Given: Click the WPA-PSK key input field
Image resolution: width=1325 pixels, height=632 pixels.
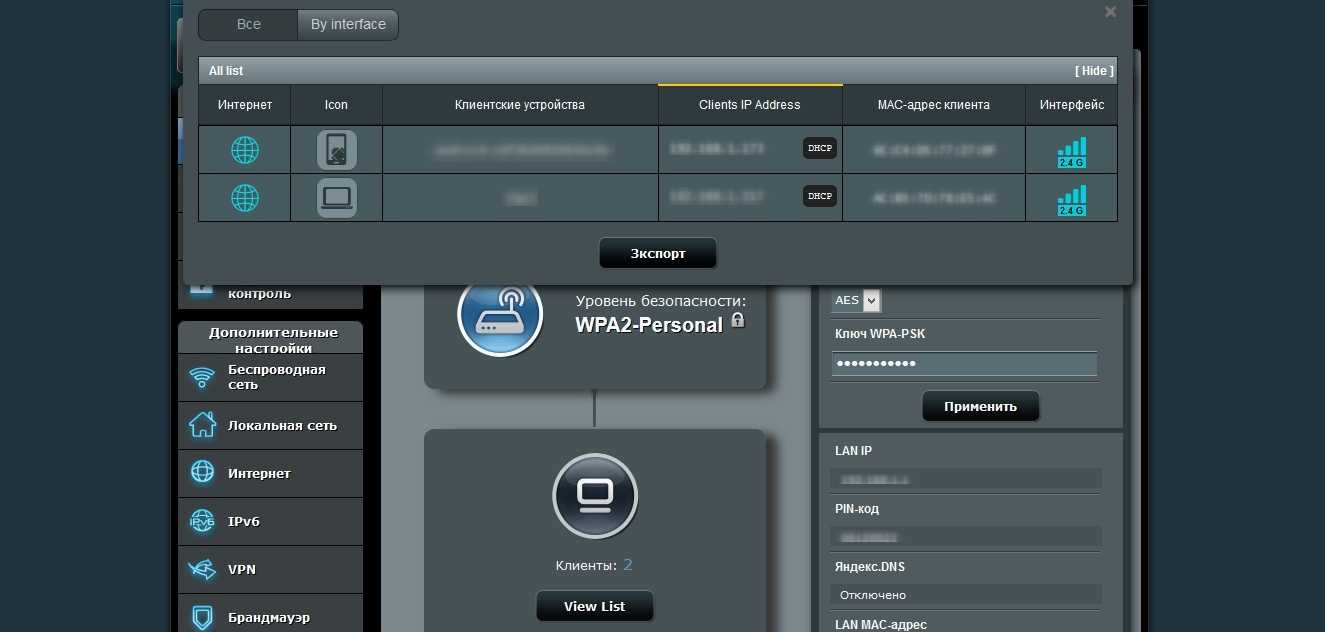Looking at the screenshot, I should pos(964,364).
